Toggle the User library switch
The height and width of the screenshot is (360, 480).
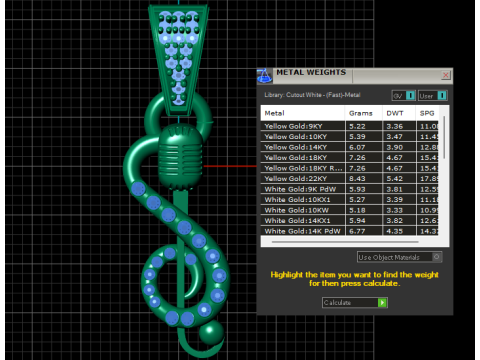[x=433, y=96]
